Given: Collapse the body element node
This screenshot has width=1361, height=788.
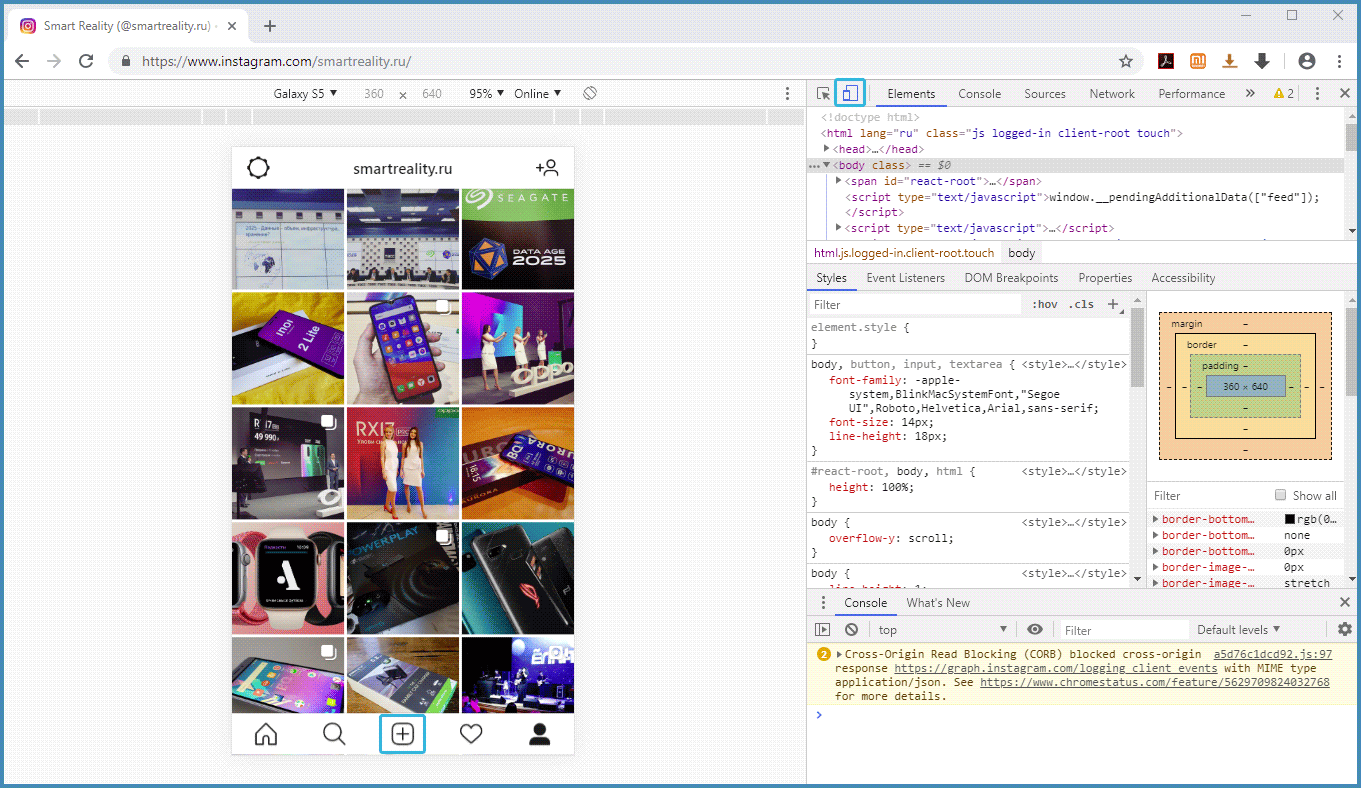Looking at the screenshot, I should pyautogui.click(x=827, y=164).
